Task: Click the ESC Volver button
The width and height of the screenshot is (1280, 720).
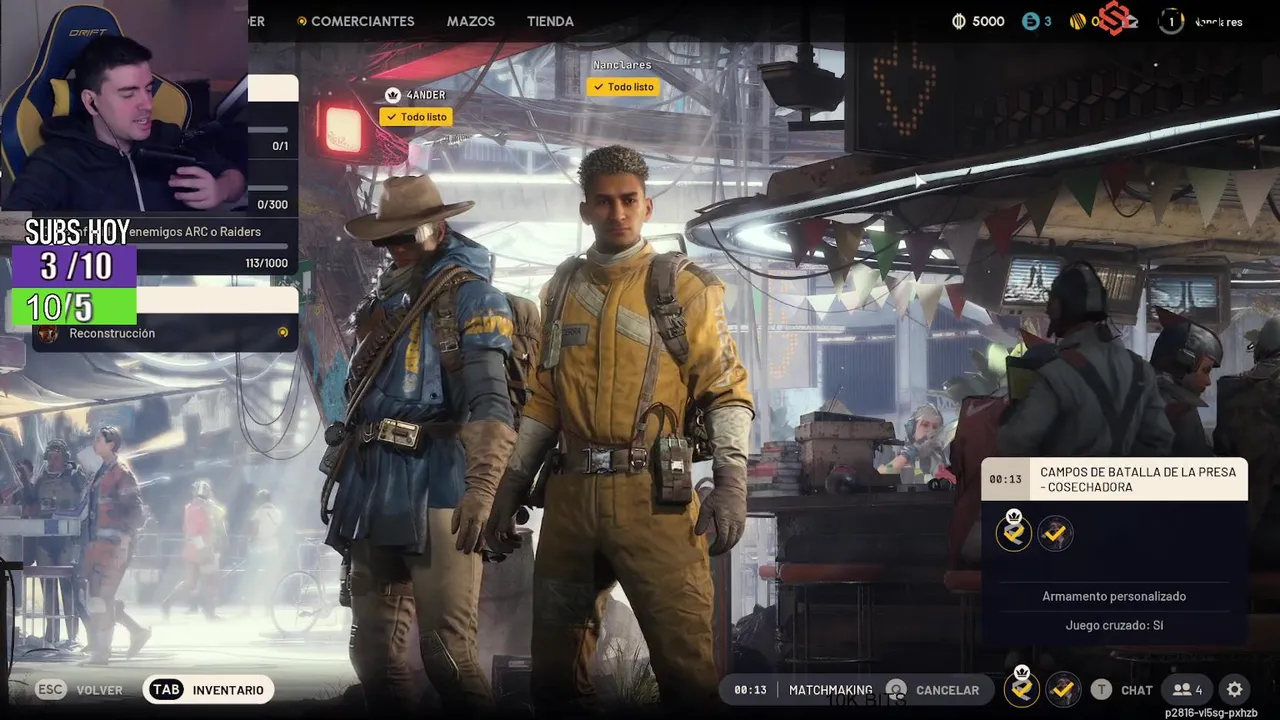Action: pos(79,690)
